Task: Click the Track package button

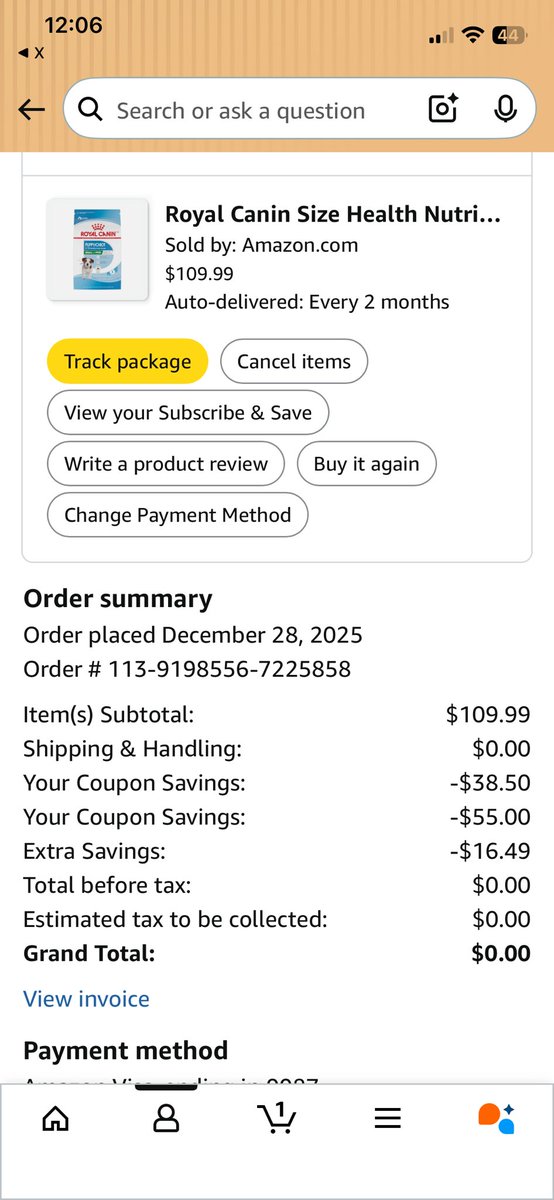Action: coord(127,362)
